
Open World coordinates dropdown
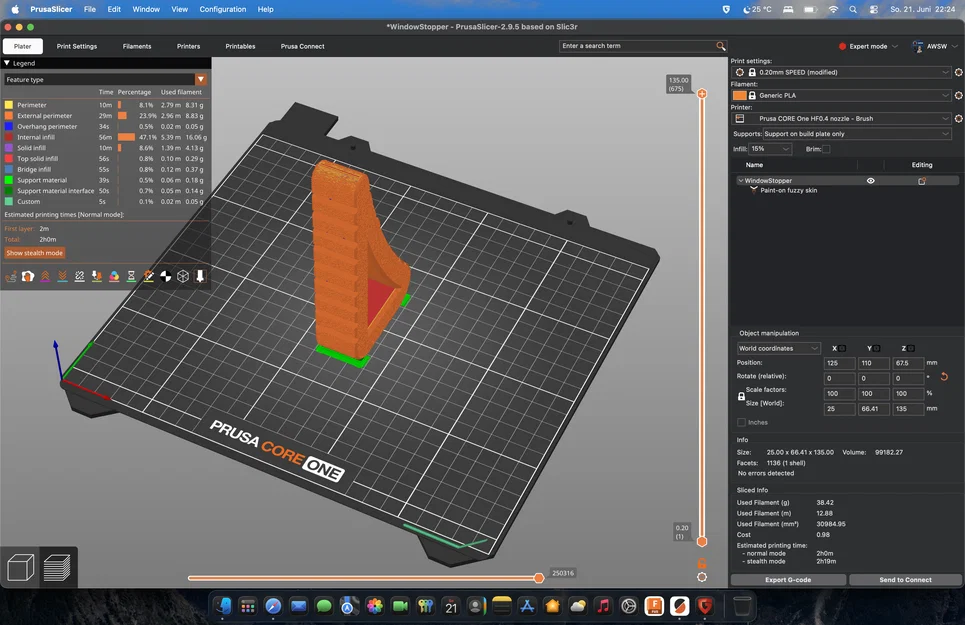point(779,348)
